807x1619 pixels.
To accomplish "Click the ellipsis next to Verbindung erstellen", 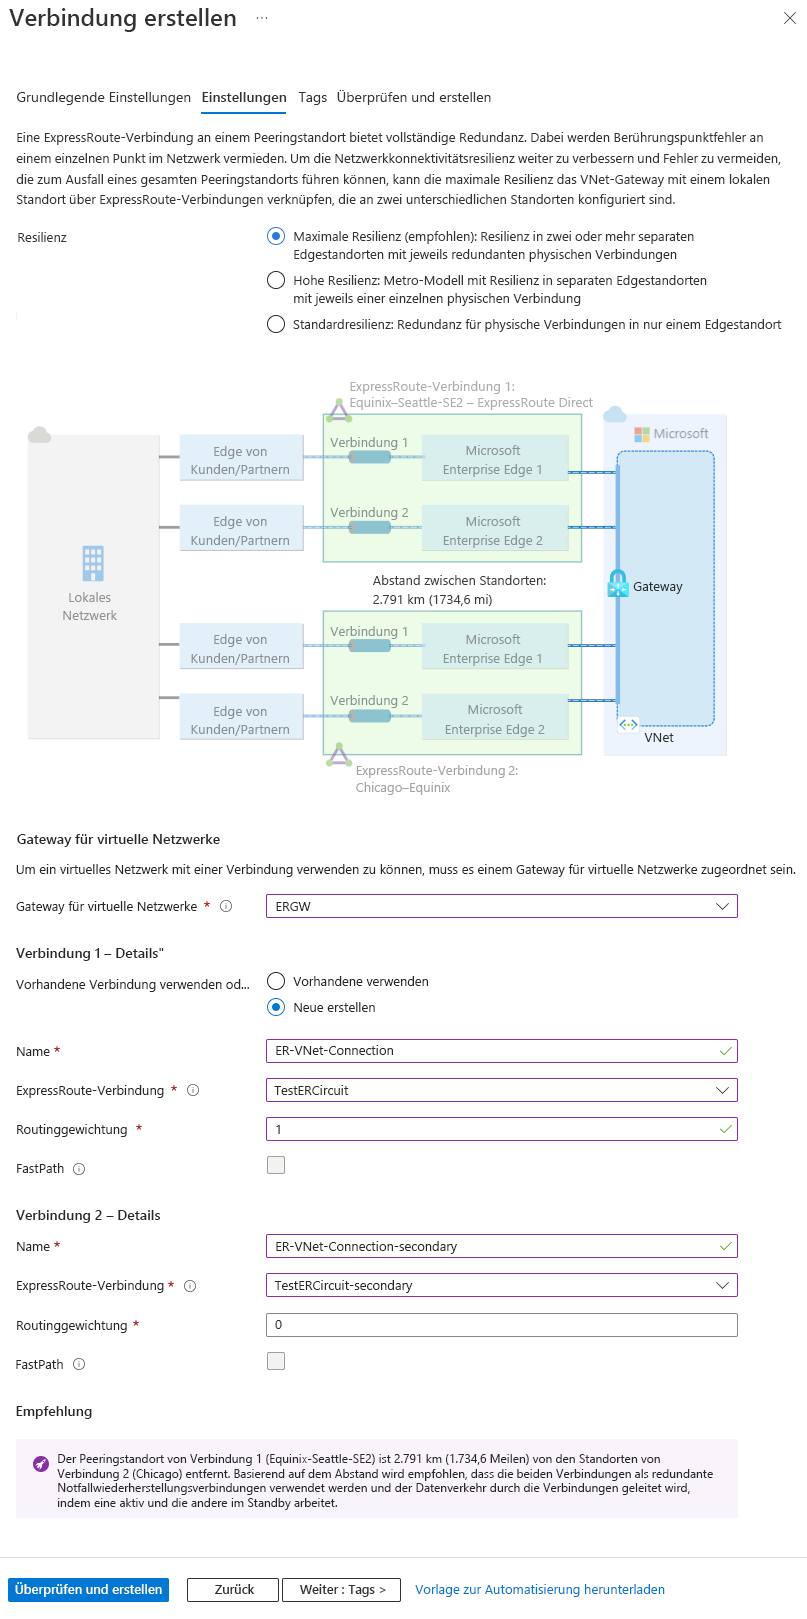I will coord(262,18).
